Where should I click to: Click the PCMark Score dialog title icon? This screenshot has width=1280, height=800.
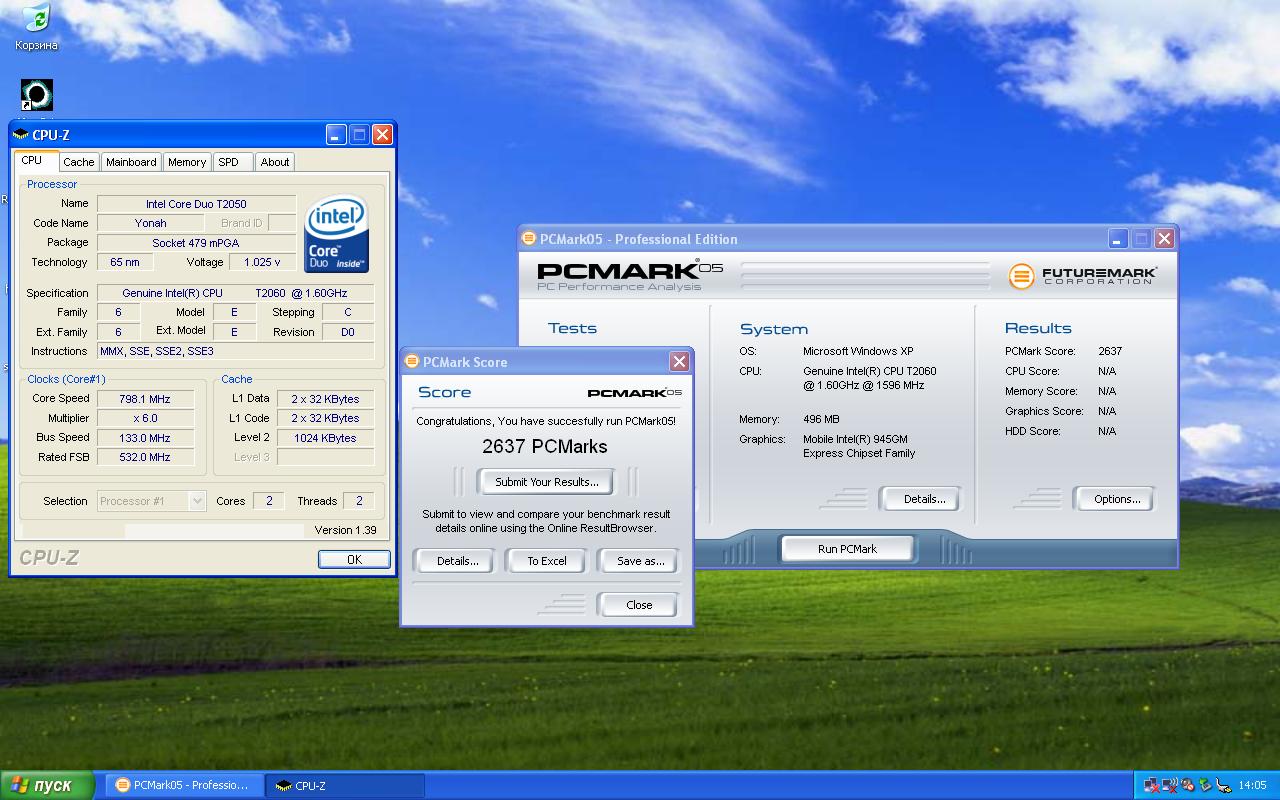click(x=412, y=362)
